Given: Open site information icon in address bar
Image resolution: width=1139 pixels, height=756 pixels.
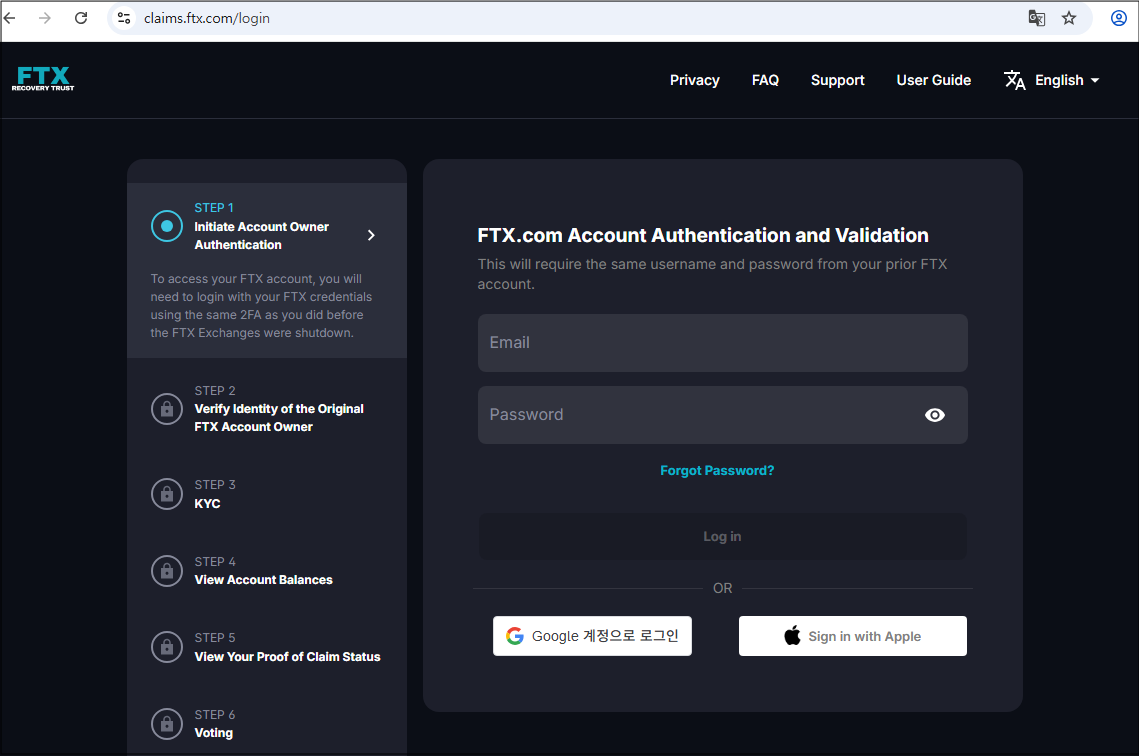Looking at the screenshot, I should (x=124, y=18).
